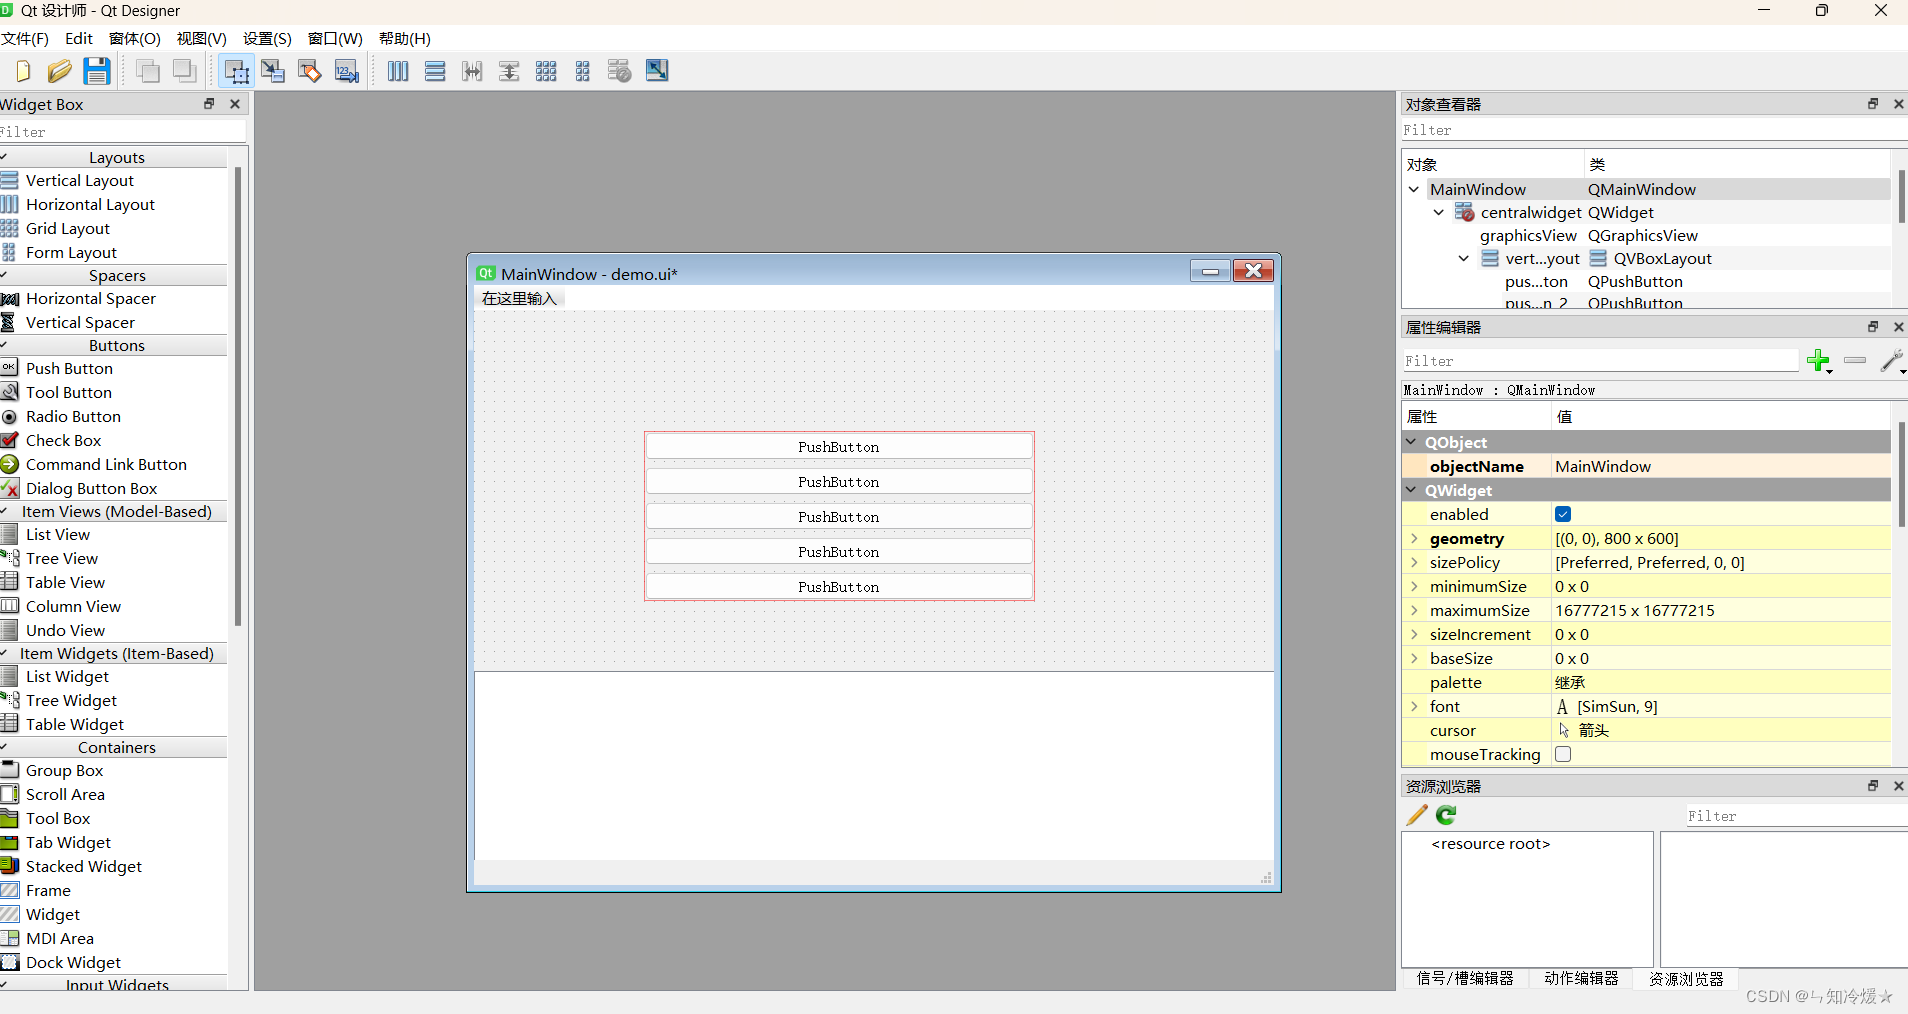Collapse the centralwidget tree node
This screenshot has width=1908, height=1014.
tap(1438, 212)
